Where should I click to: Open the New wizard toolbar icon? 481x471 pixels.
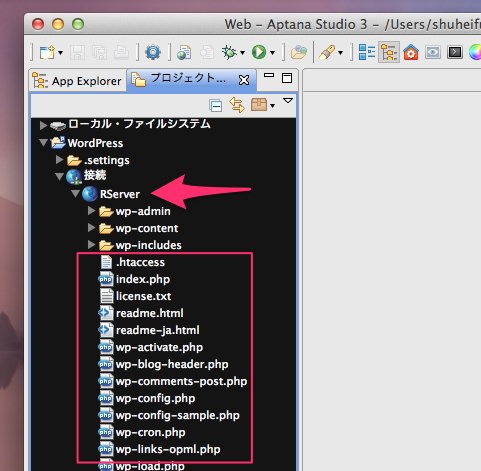click(x=47, y=52)
